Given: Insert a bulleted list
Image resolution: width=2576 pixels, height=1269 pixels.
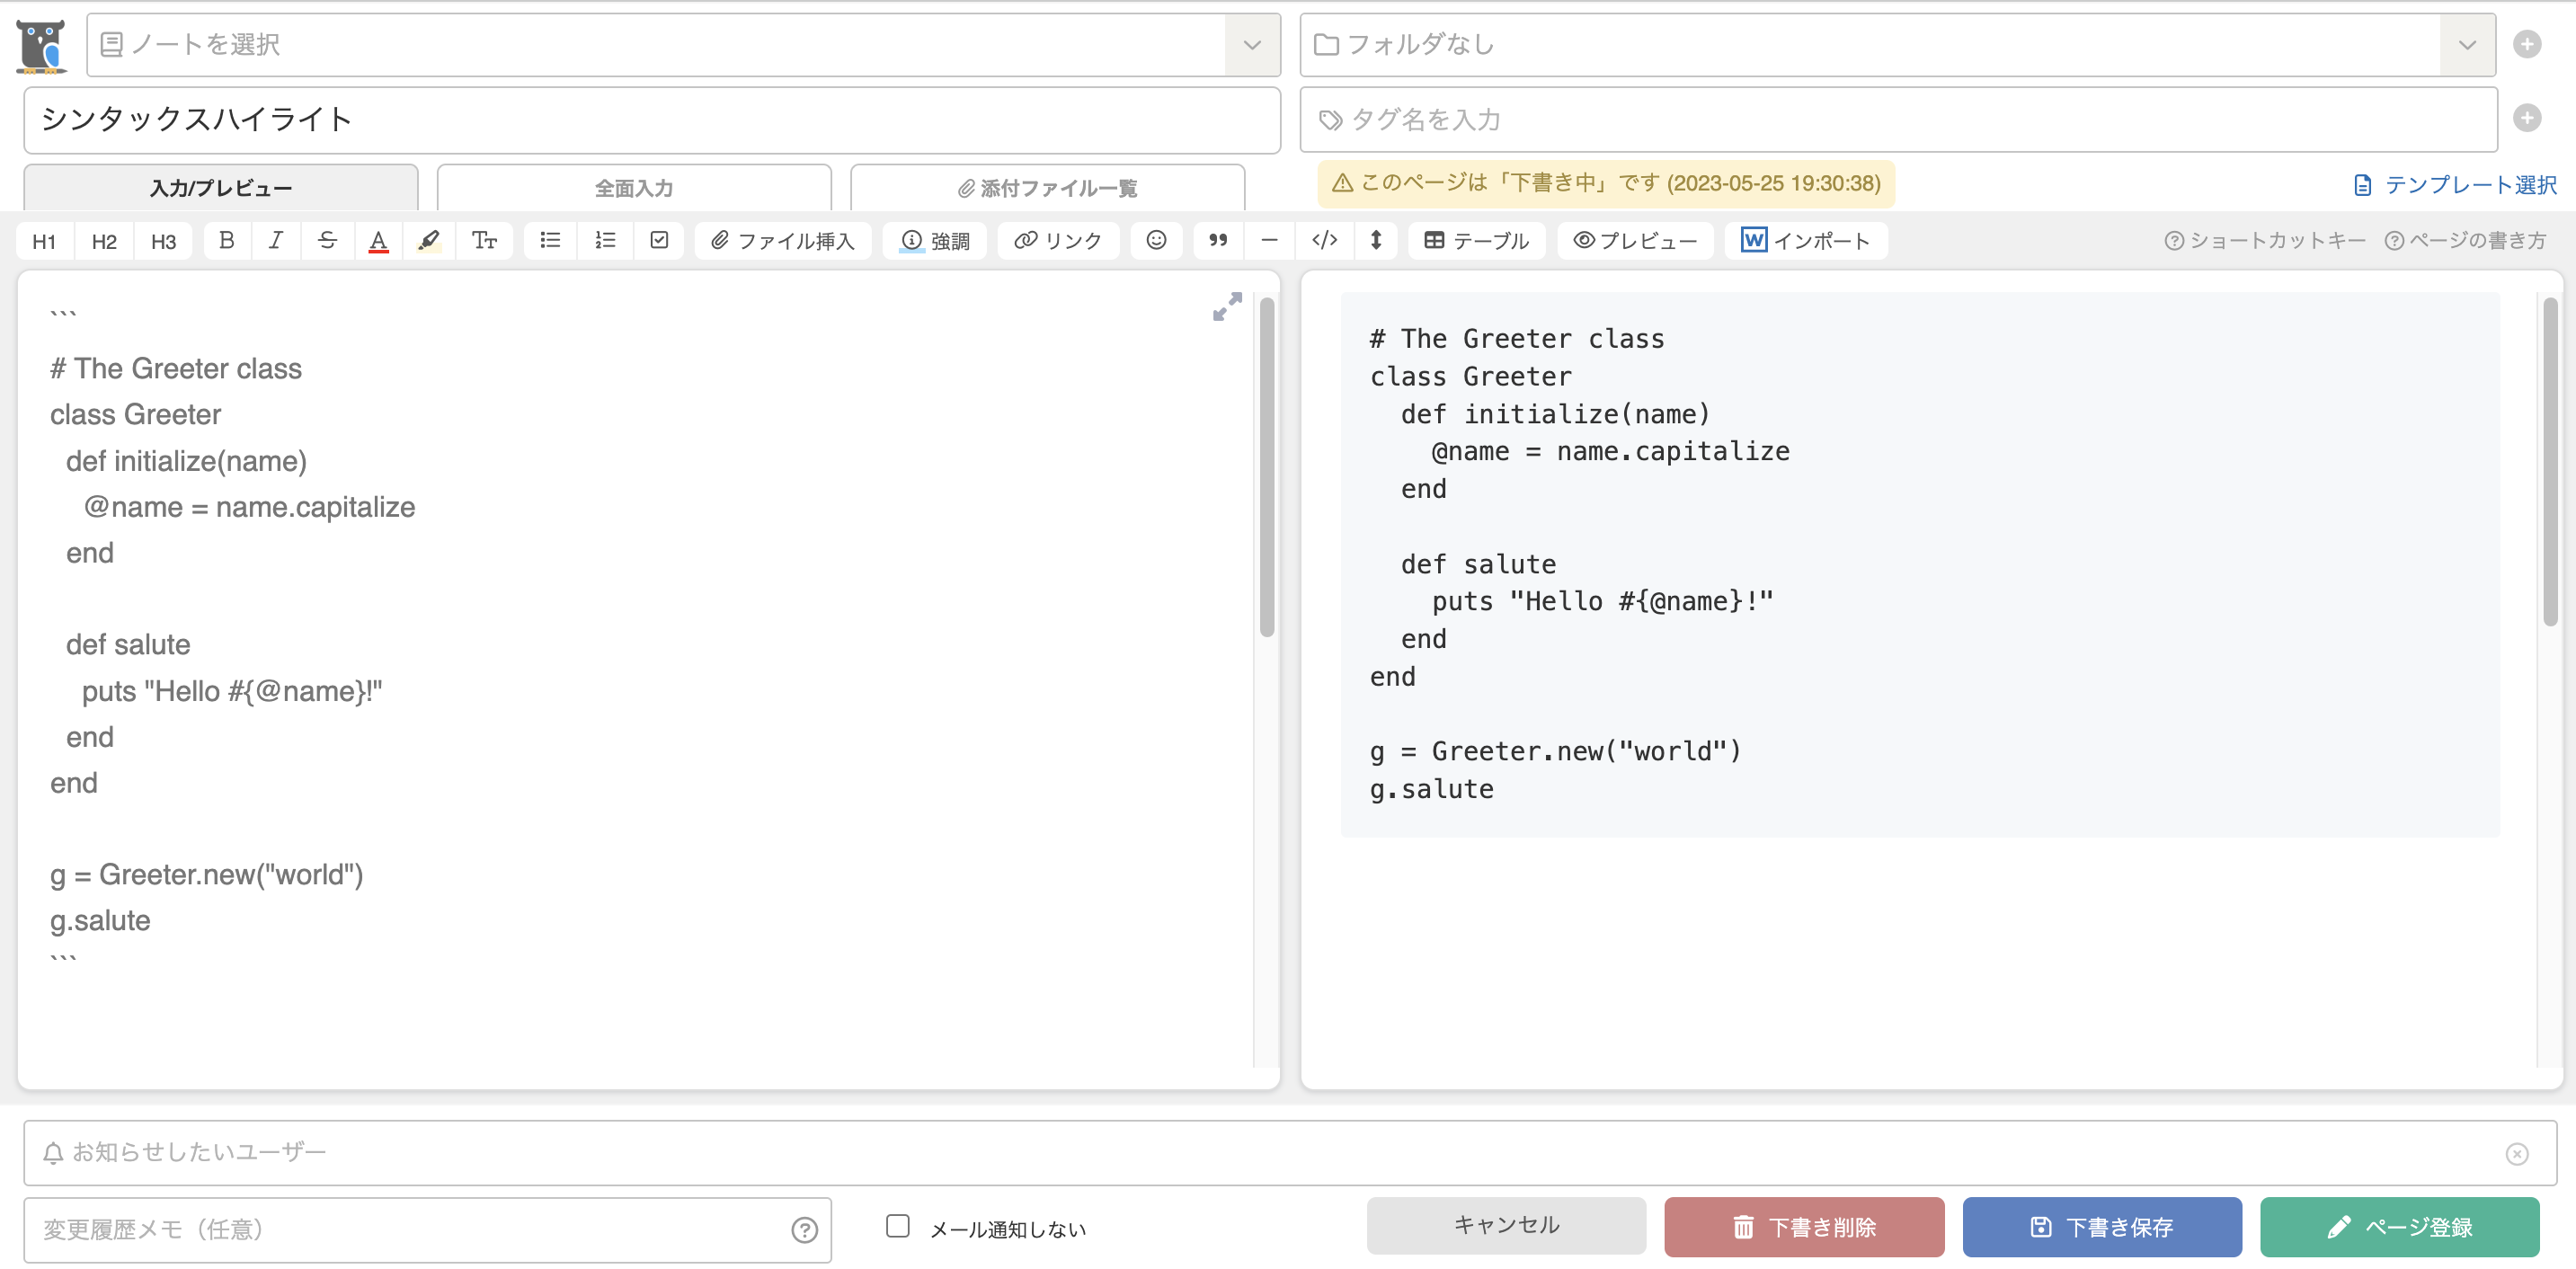Looking at the screenshot, I should coord(550,240).
